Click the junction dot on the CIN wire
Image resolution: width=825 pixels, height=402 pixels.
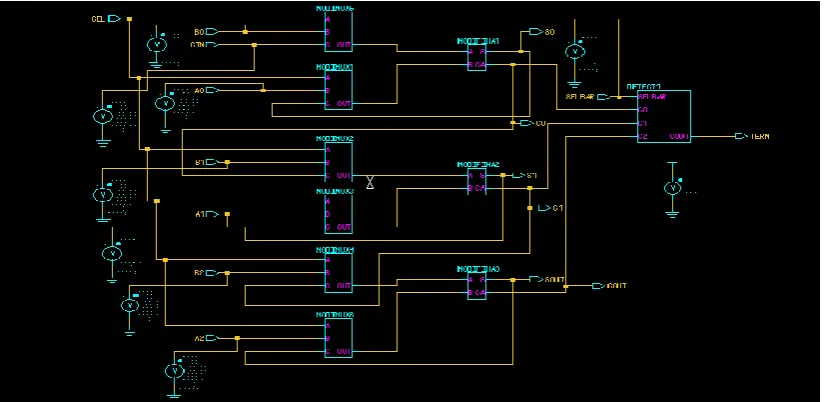pyautogui.click(x=254, y=45)
